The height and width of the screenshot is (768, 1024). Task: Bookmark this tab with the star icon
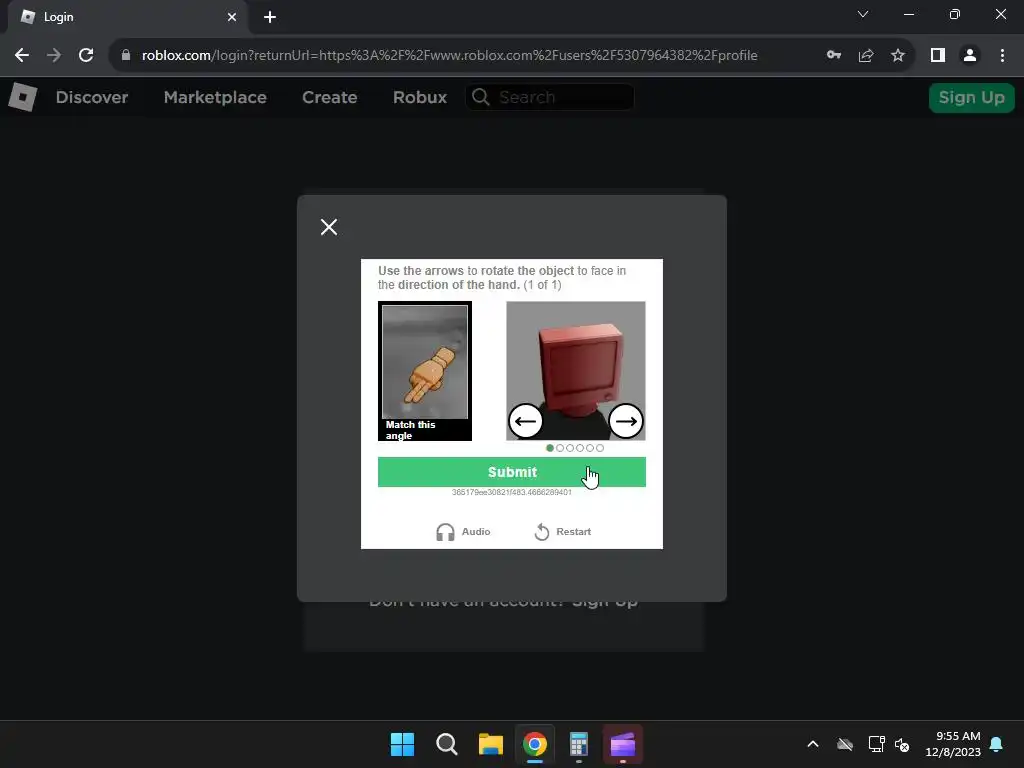[898, 56]
